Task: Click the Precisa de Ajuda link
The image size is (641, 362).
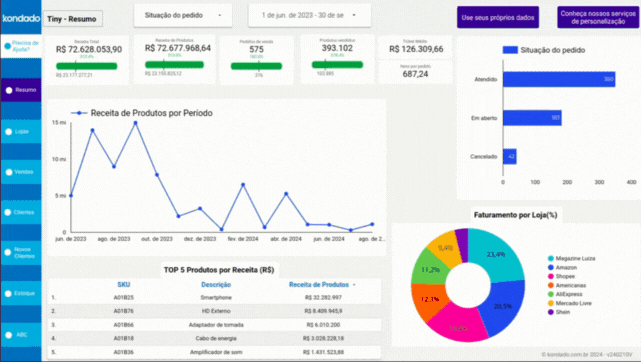Action: coord(25,46)
